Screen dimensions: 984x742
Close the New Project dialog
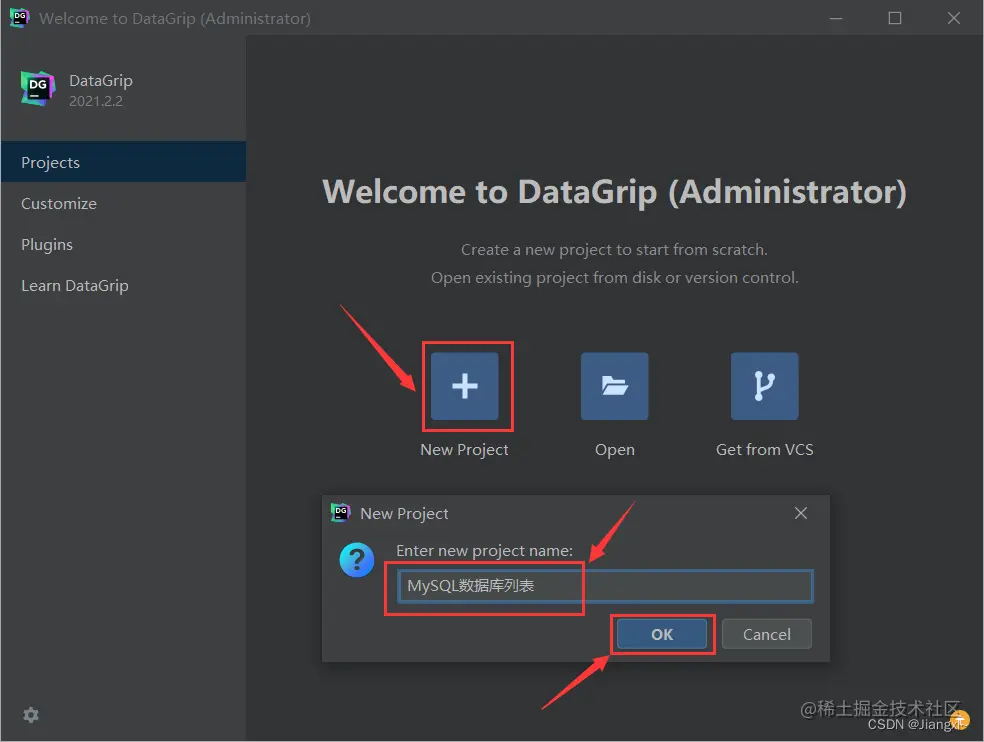pos(801,513)
